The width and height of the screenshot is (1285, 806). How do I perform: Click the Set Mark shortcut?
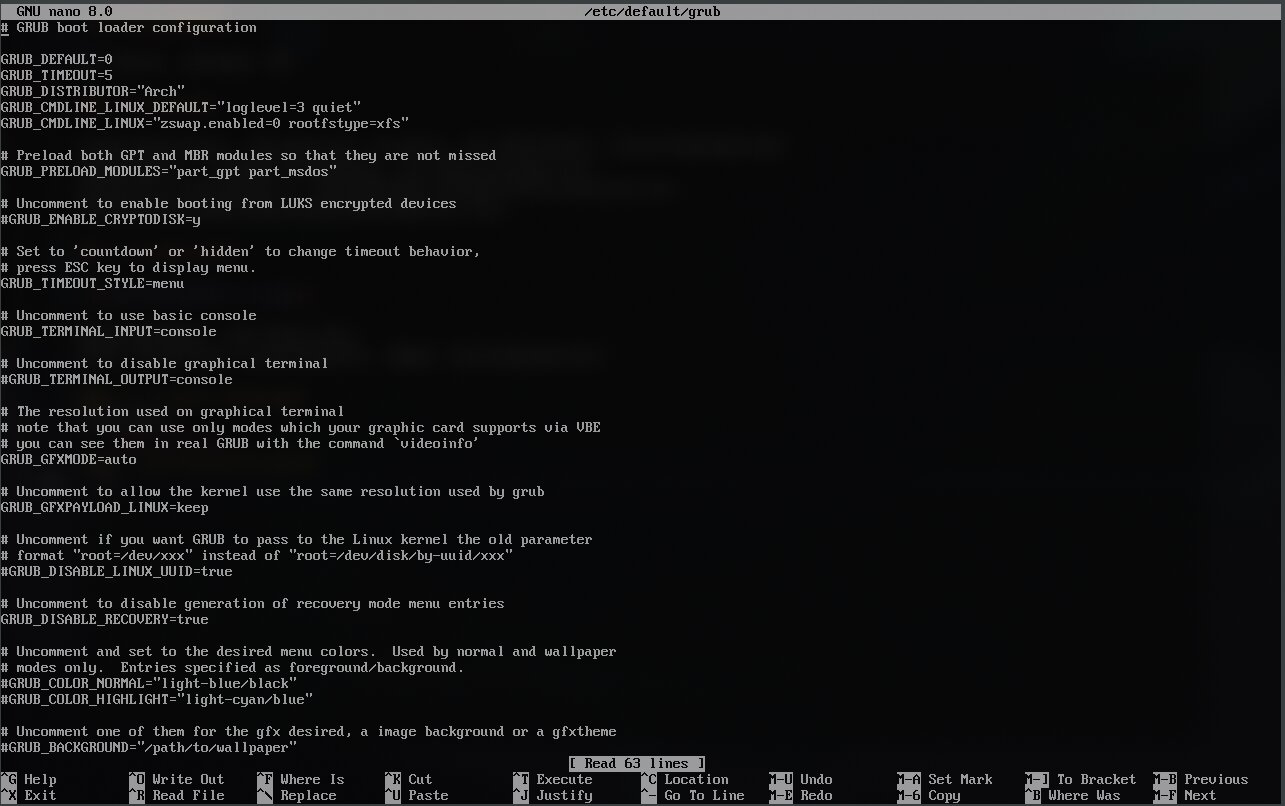[x=960, y=779]
